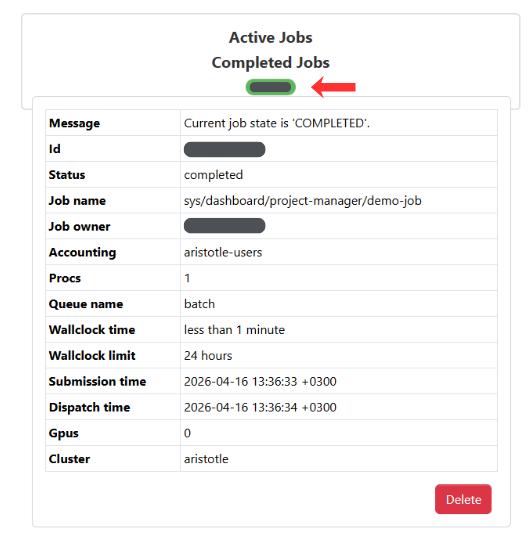Screen dimensions: 530x547
Task: Click the Job name row label
Action: point(77,201)
